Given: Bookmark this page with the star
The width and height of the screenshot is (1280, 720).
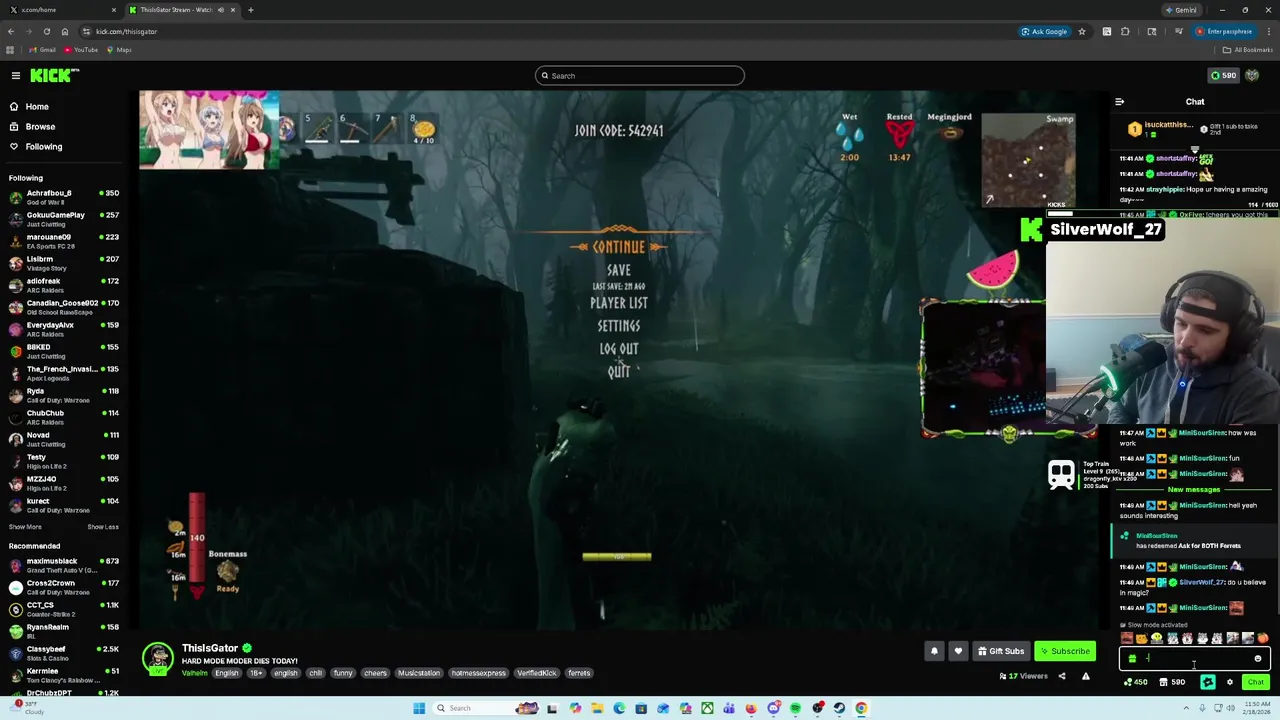Looking at the screenshot, I should point(1082,31).
